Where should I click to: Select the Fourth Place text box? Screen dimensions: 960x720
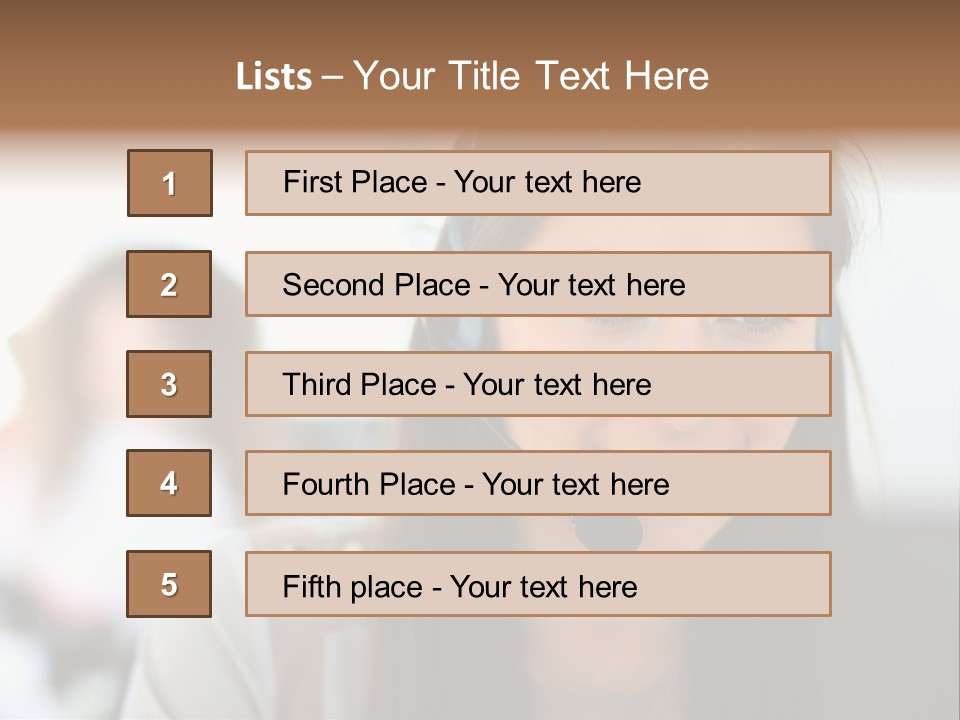tap(538, 484)
